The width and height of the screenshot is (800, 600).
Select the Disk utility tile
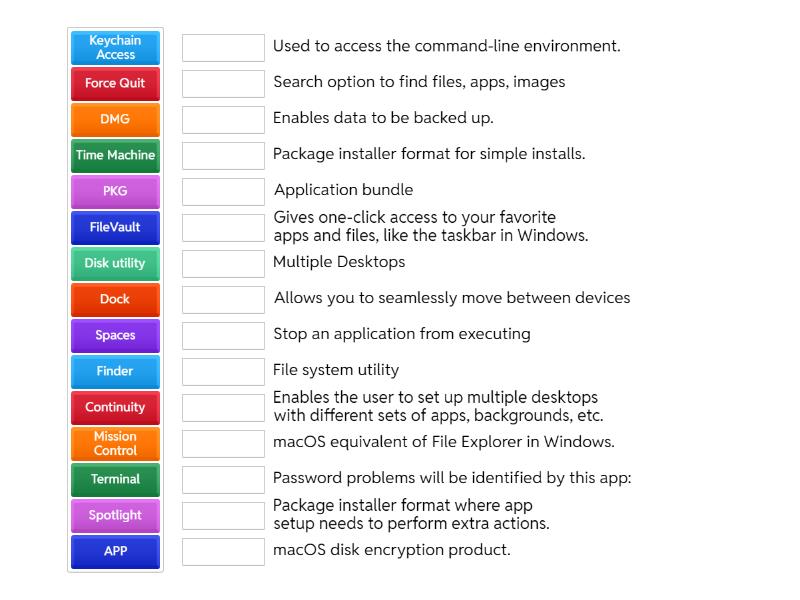click(x=115, y=263)
